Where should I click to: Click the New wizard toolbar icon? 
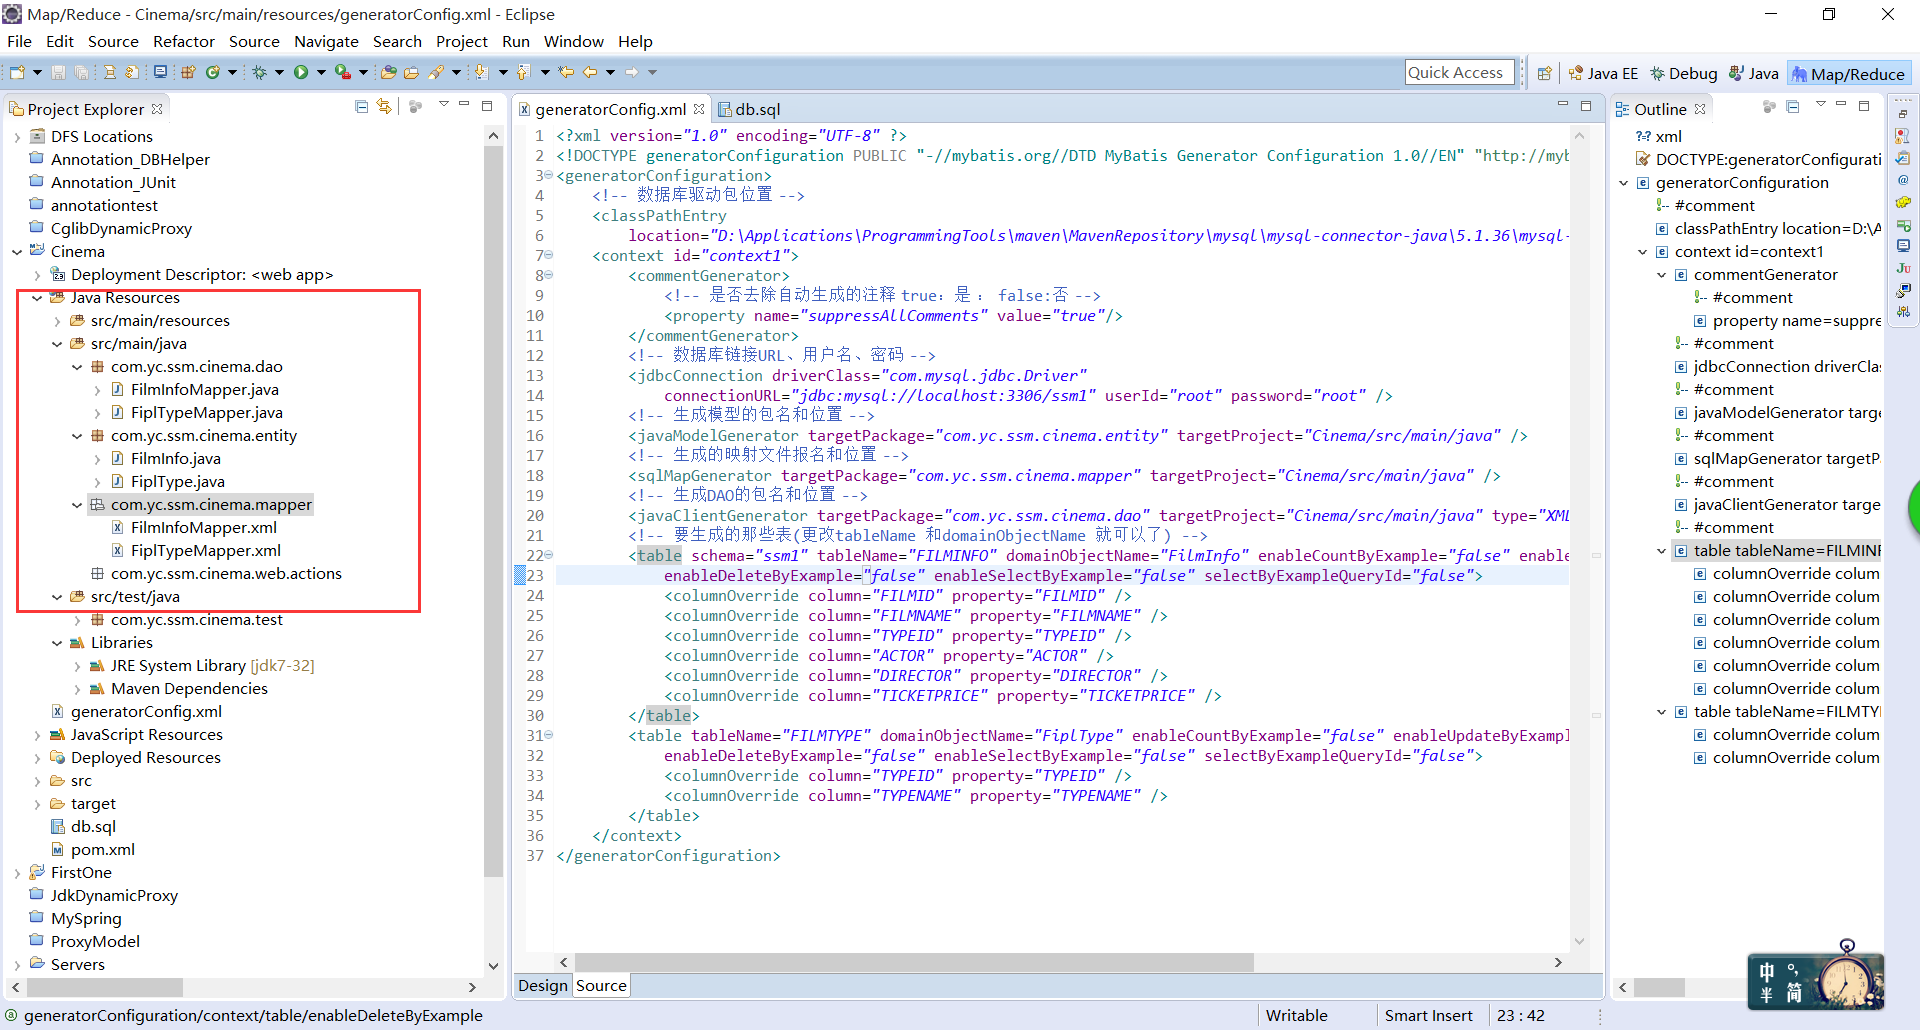coord(17,72)
